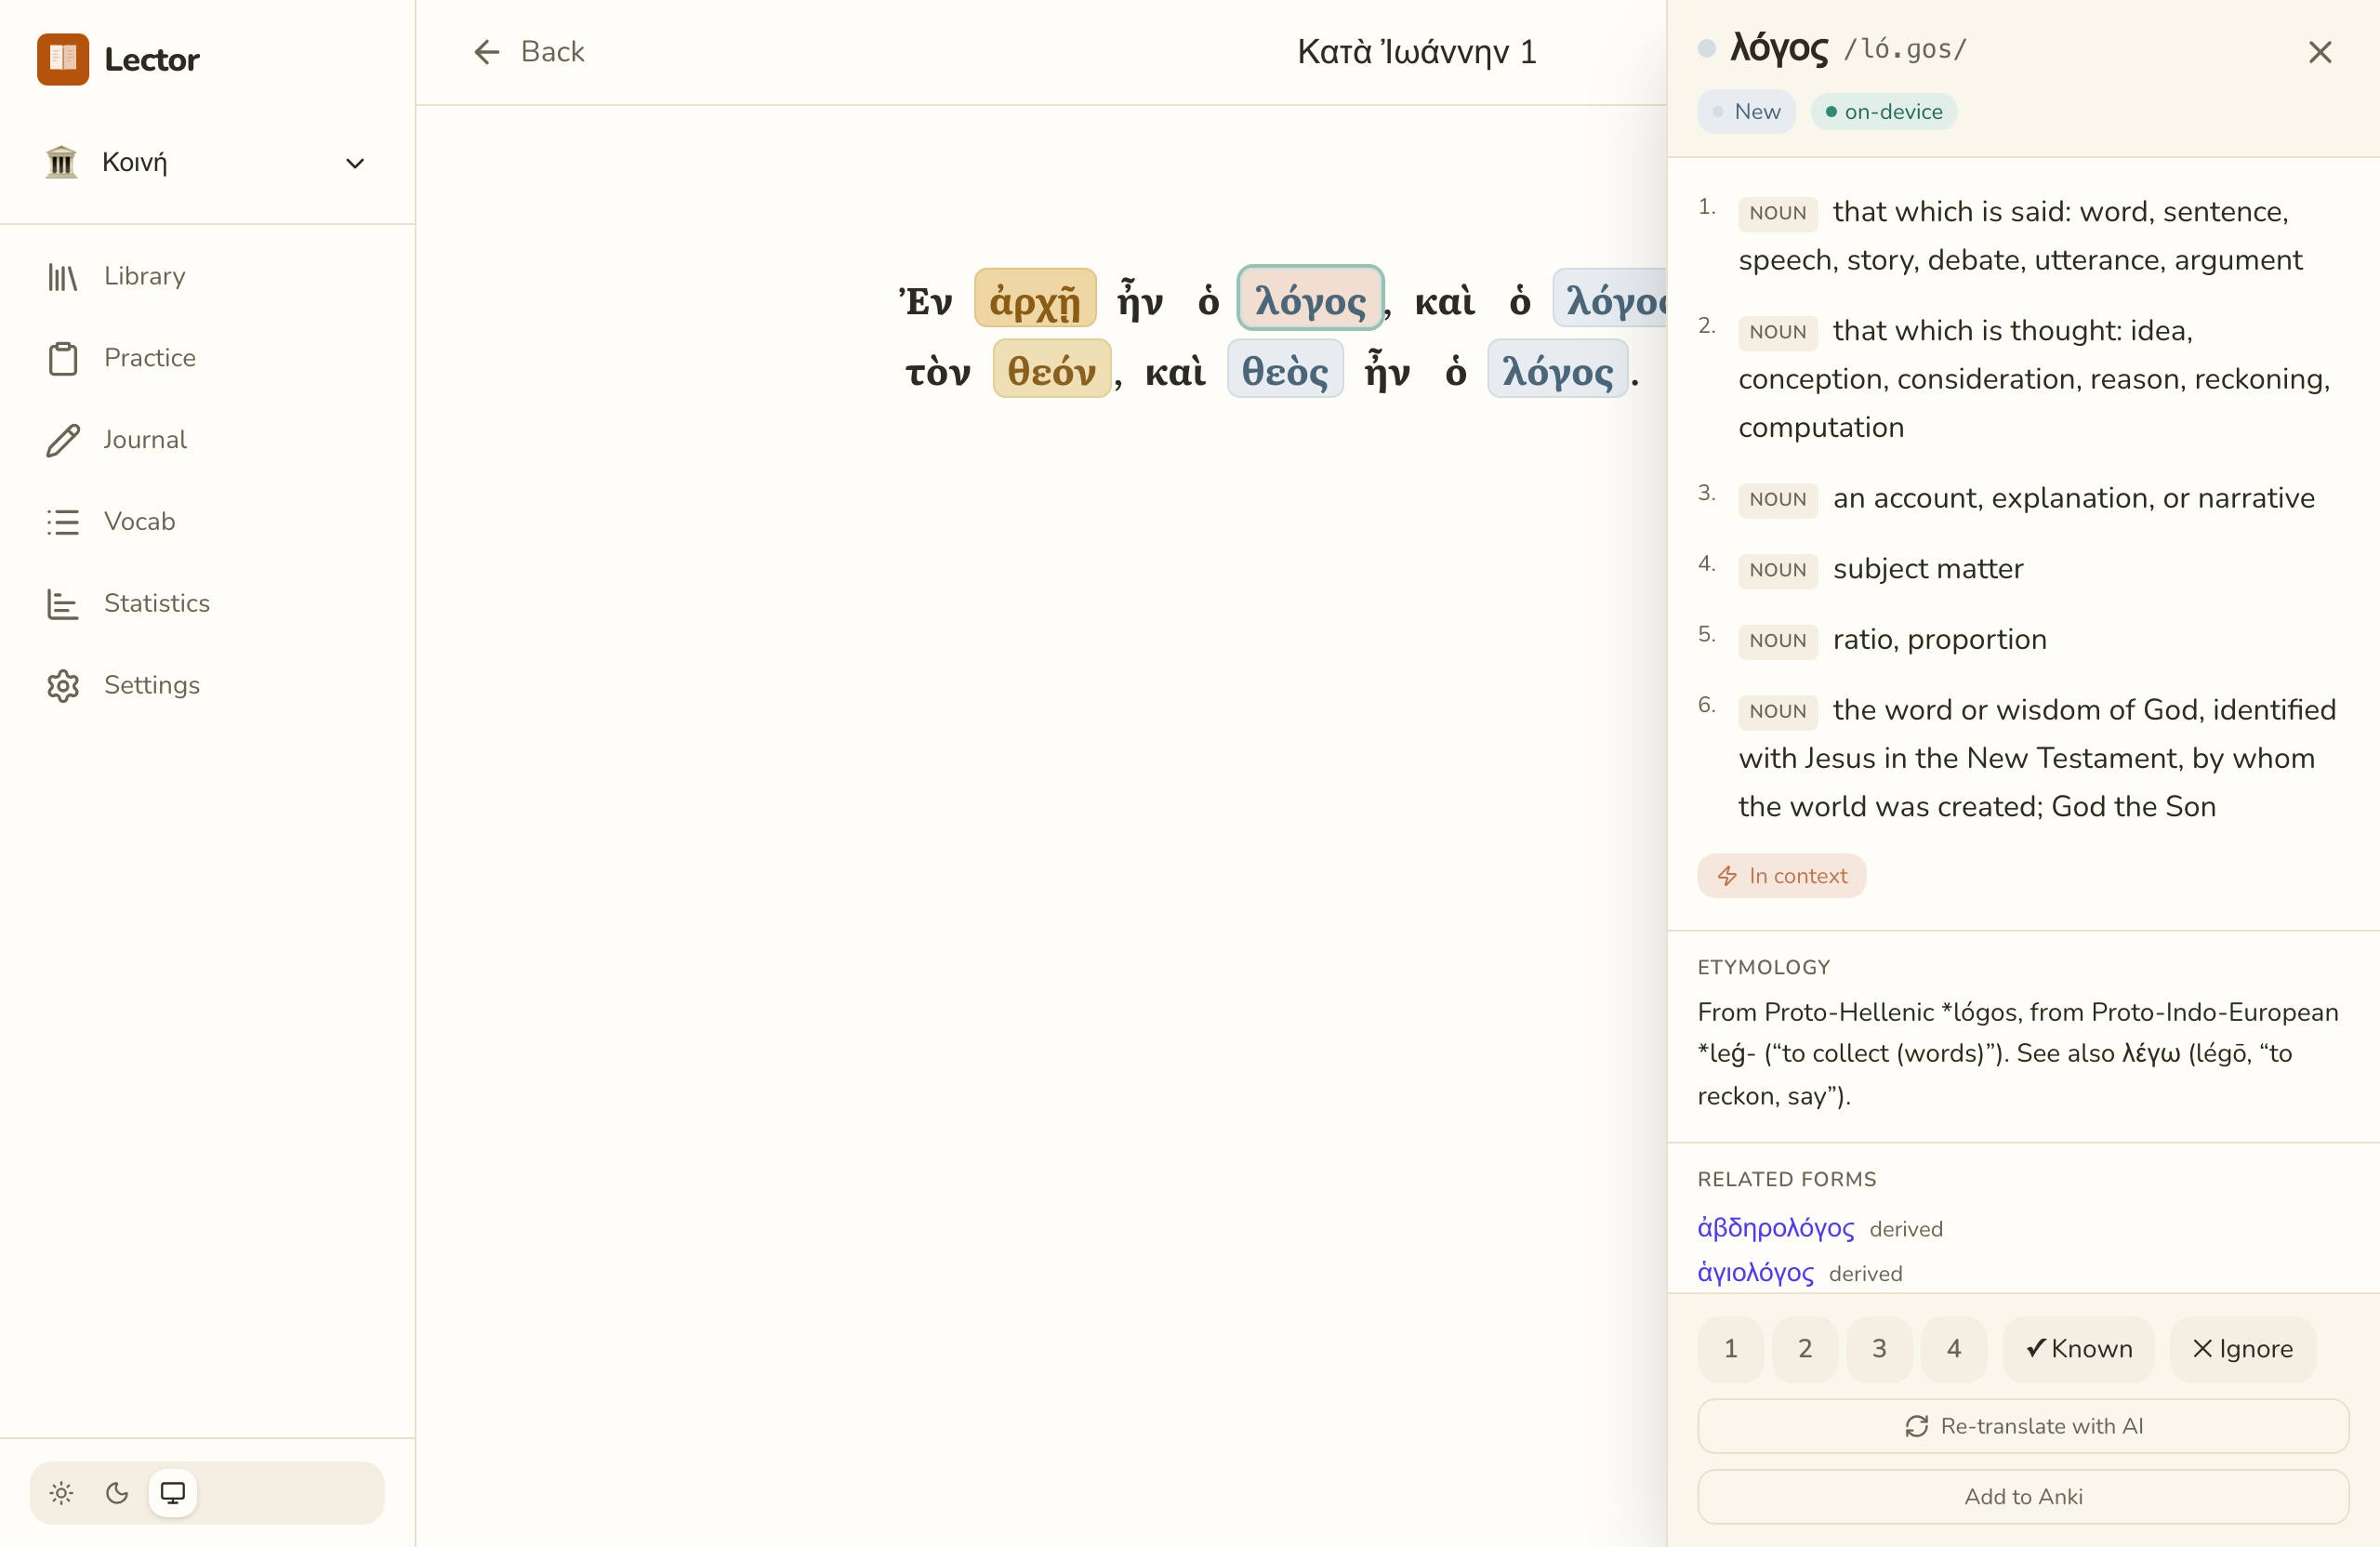Click the partially hidden second λόγος
Viewport: 2380px width, 1547px height.
[1611, 298]
